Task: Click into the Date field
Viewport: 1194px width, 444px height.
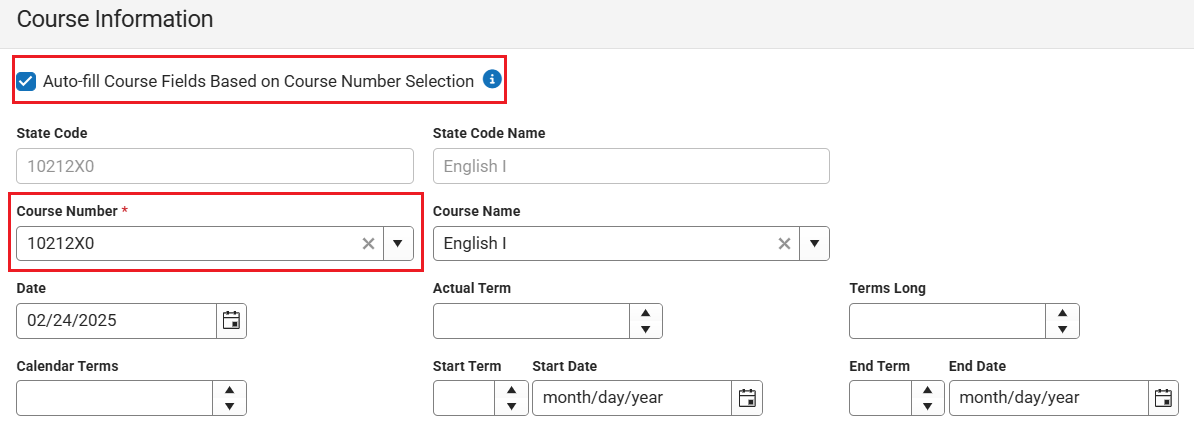Action: (116, 320)
